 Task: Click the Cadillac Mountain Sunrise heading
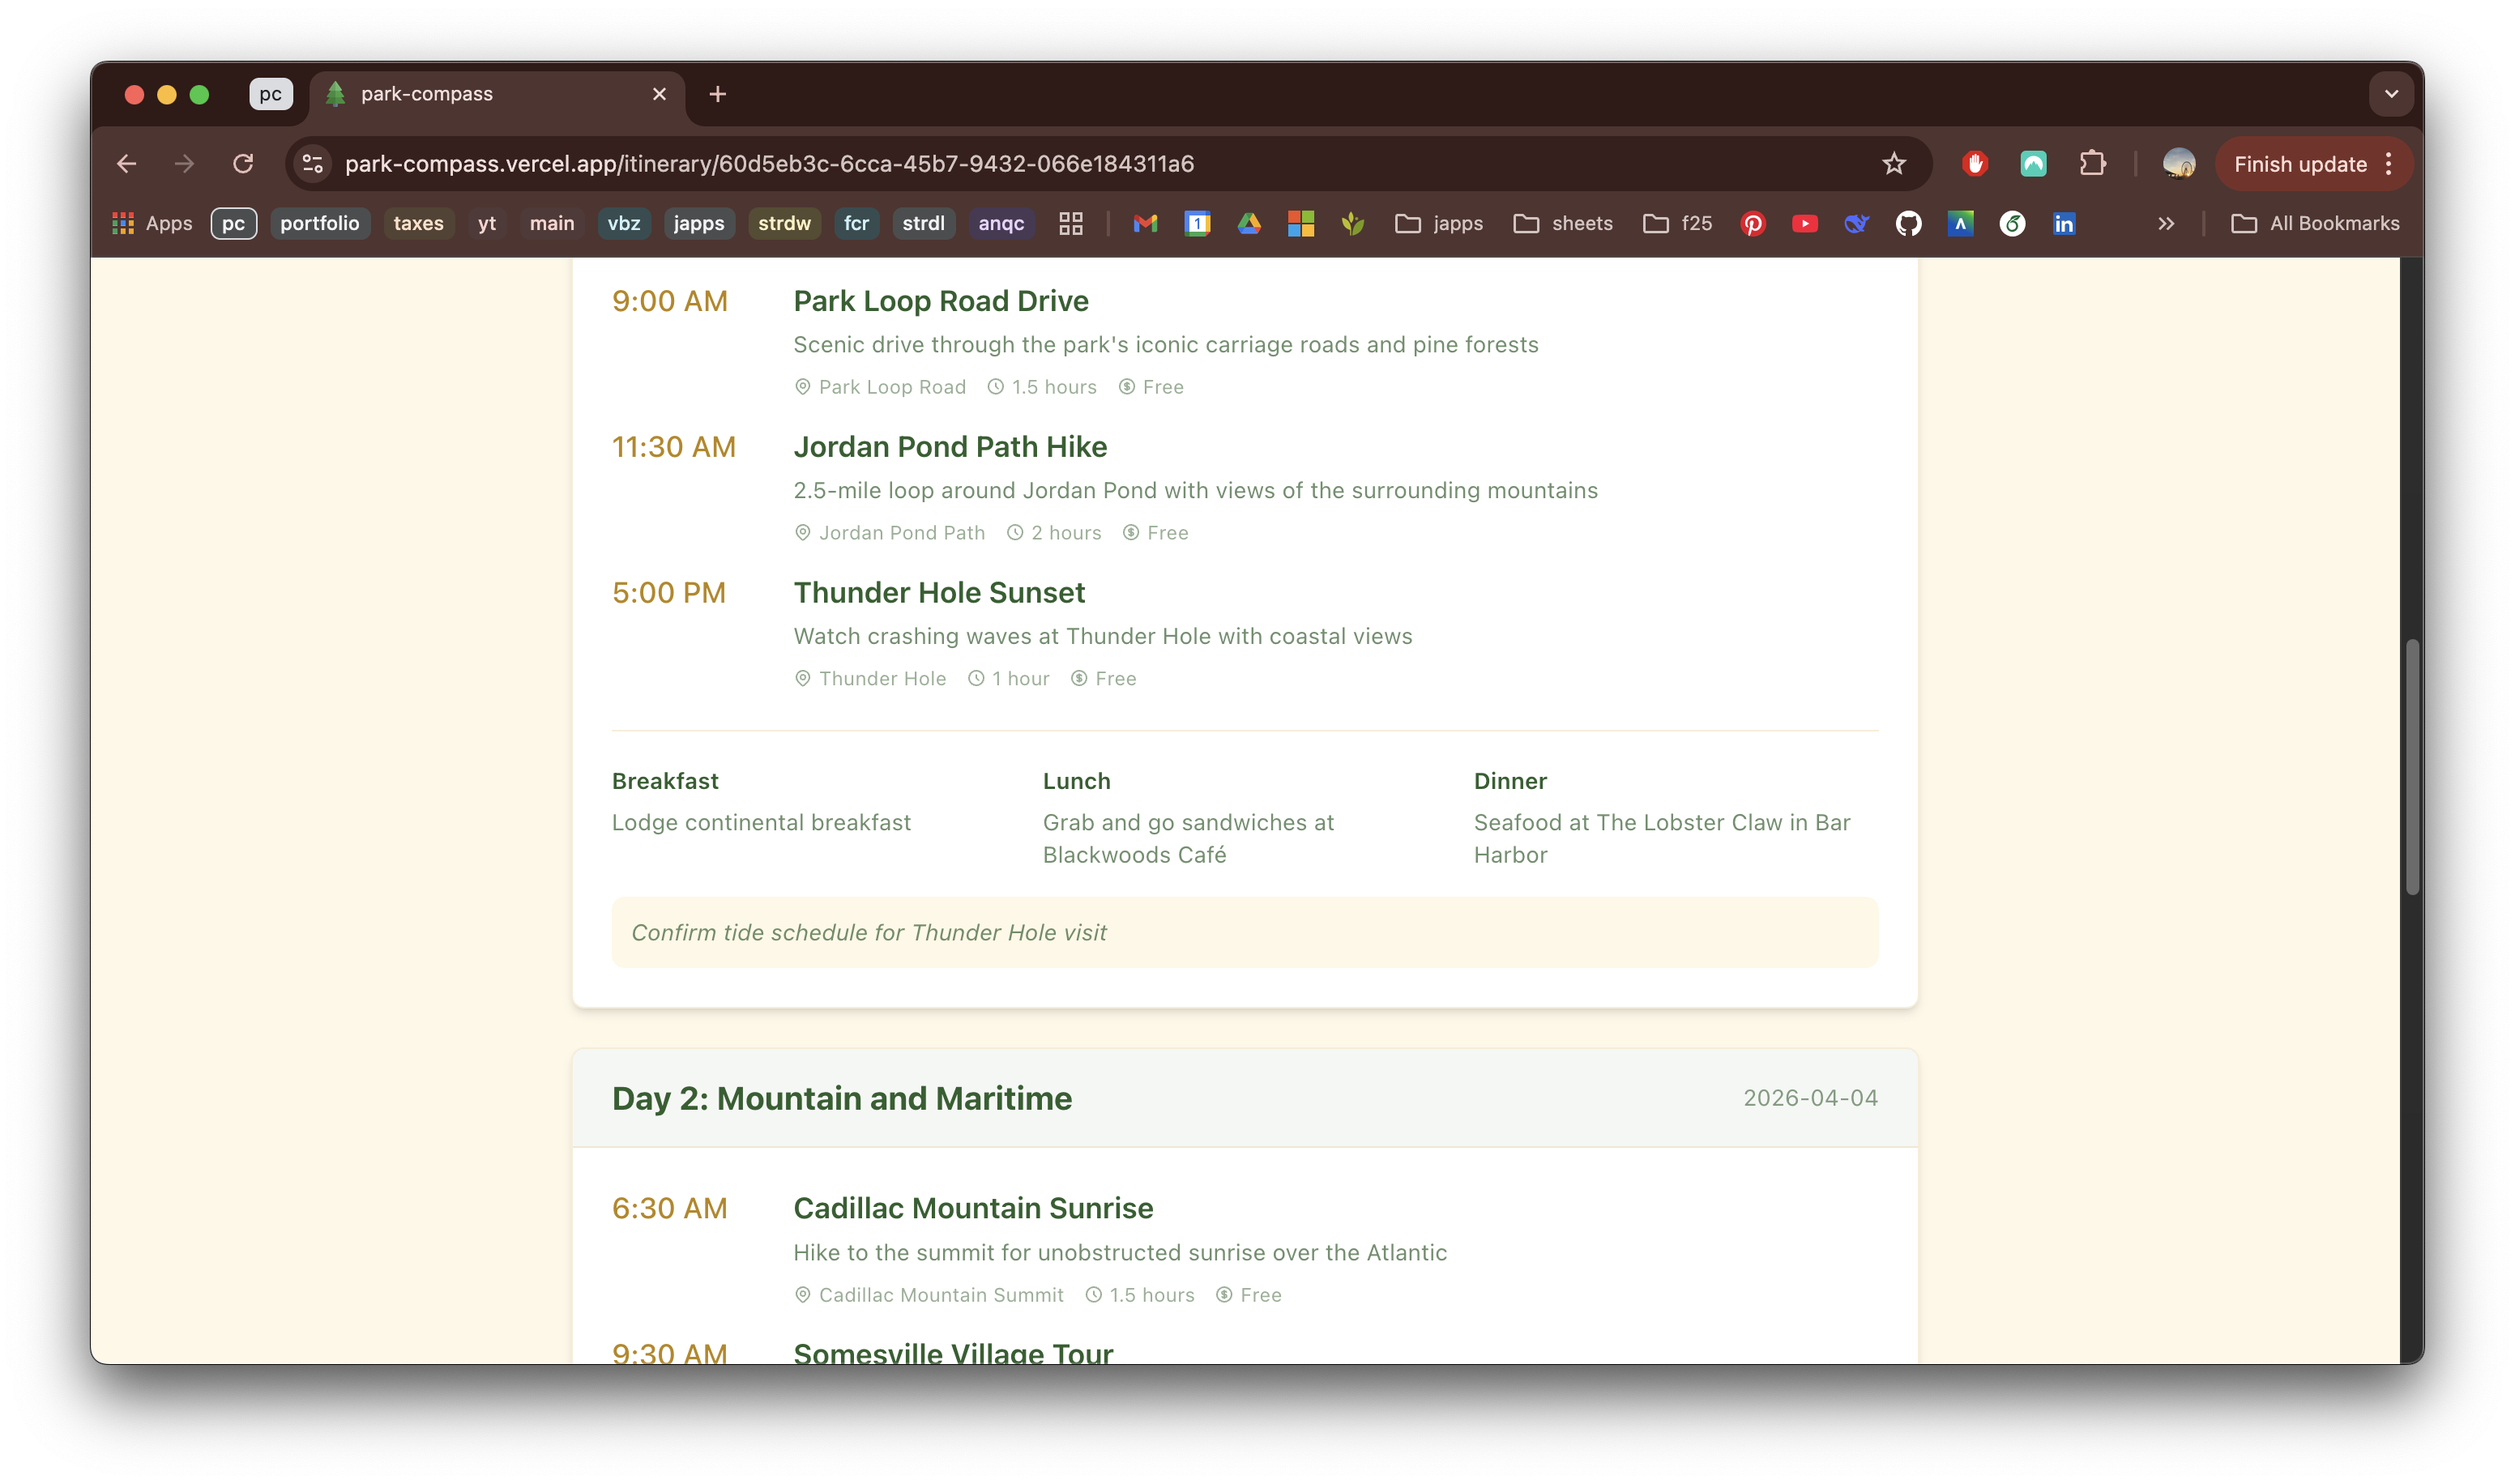pos(973,1208)
